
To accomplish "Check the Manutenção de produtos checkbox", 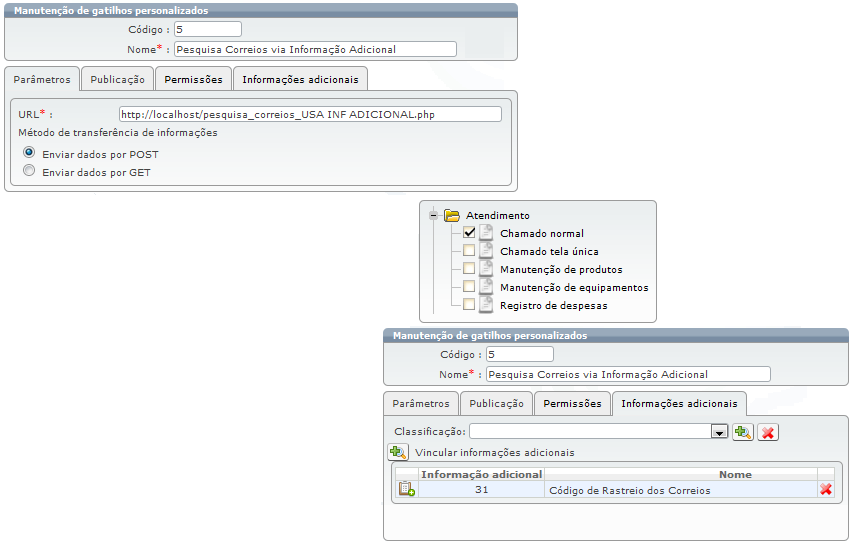I will (469, 269).
